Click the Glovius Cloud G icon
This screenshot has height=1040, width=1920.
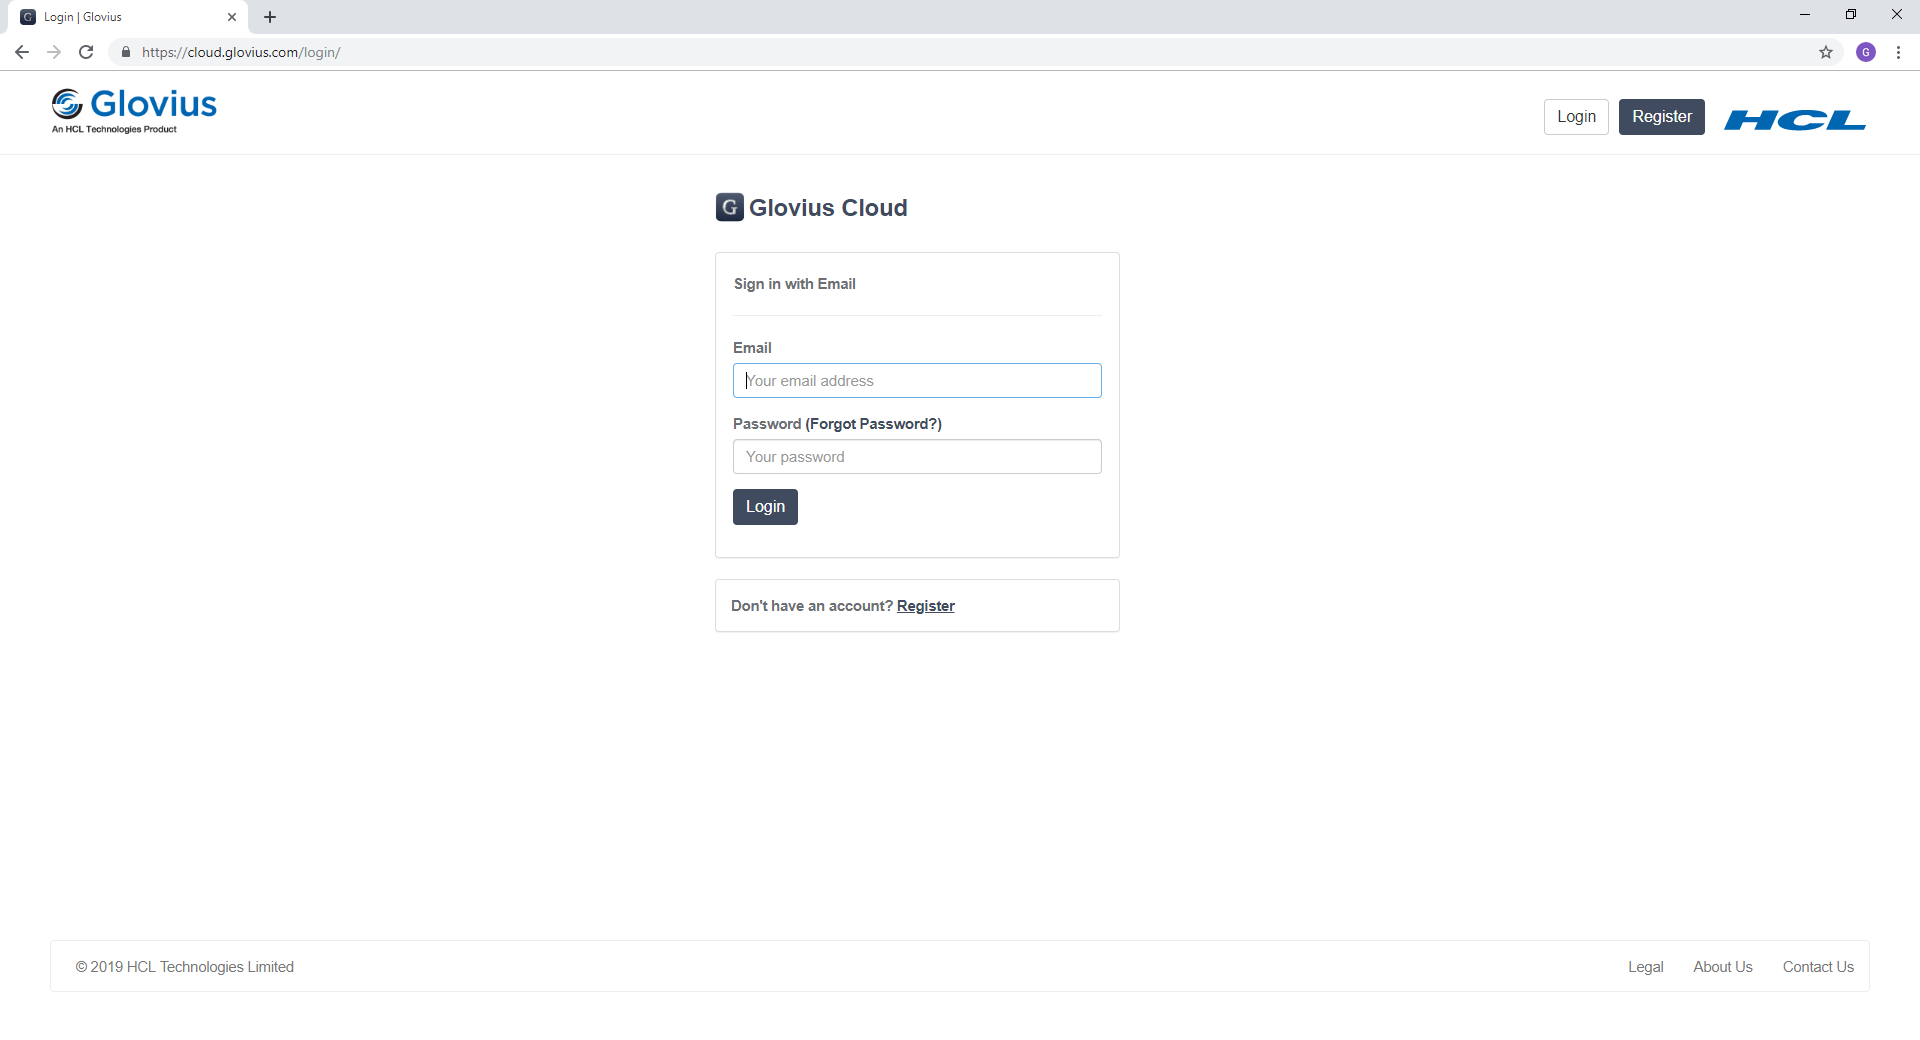(x=730, y=207)
